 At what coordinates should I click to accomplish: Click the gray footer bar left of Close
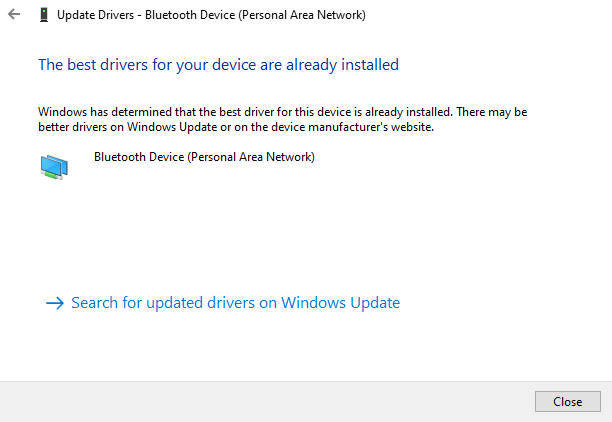(267, 402)
